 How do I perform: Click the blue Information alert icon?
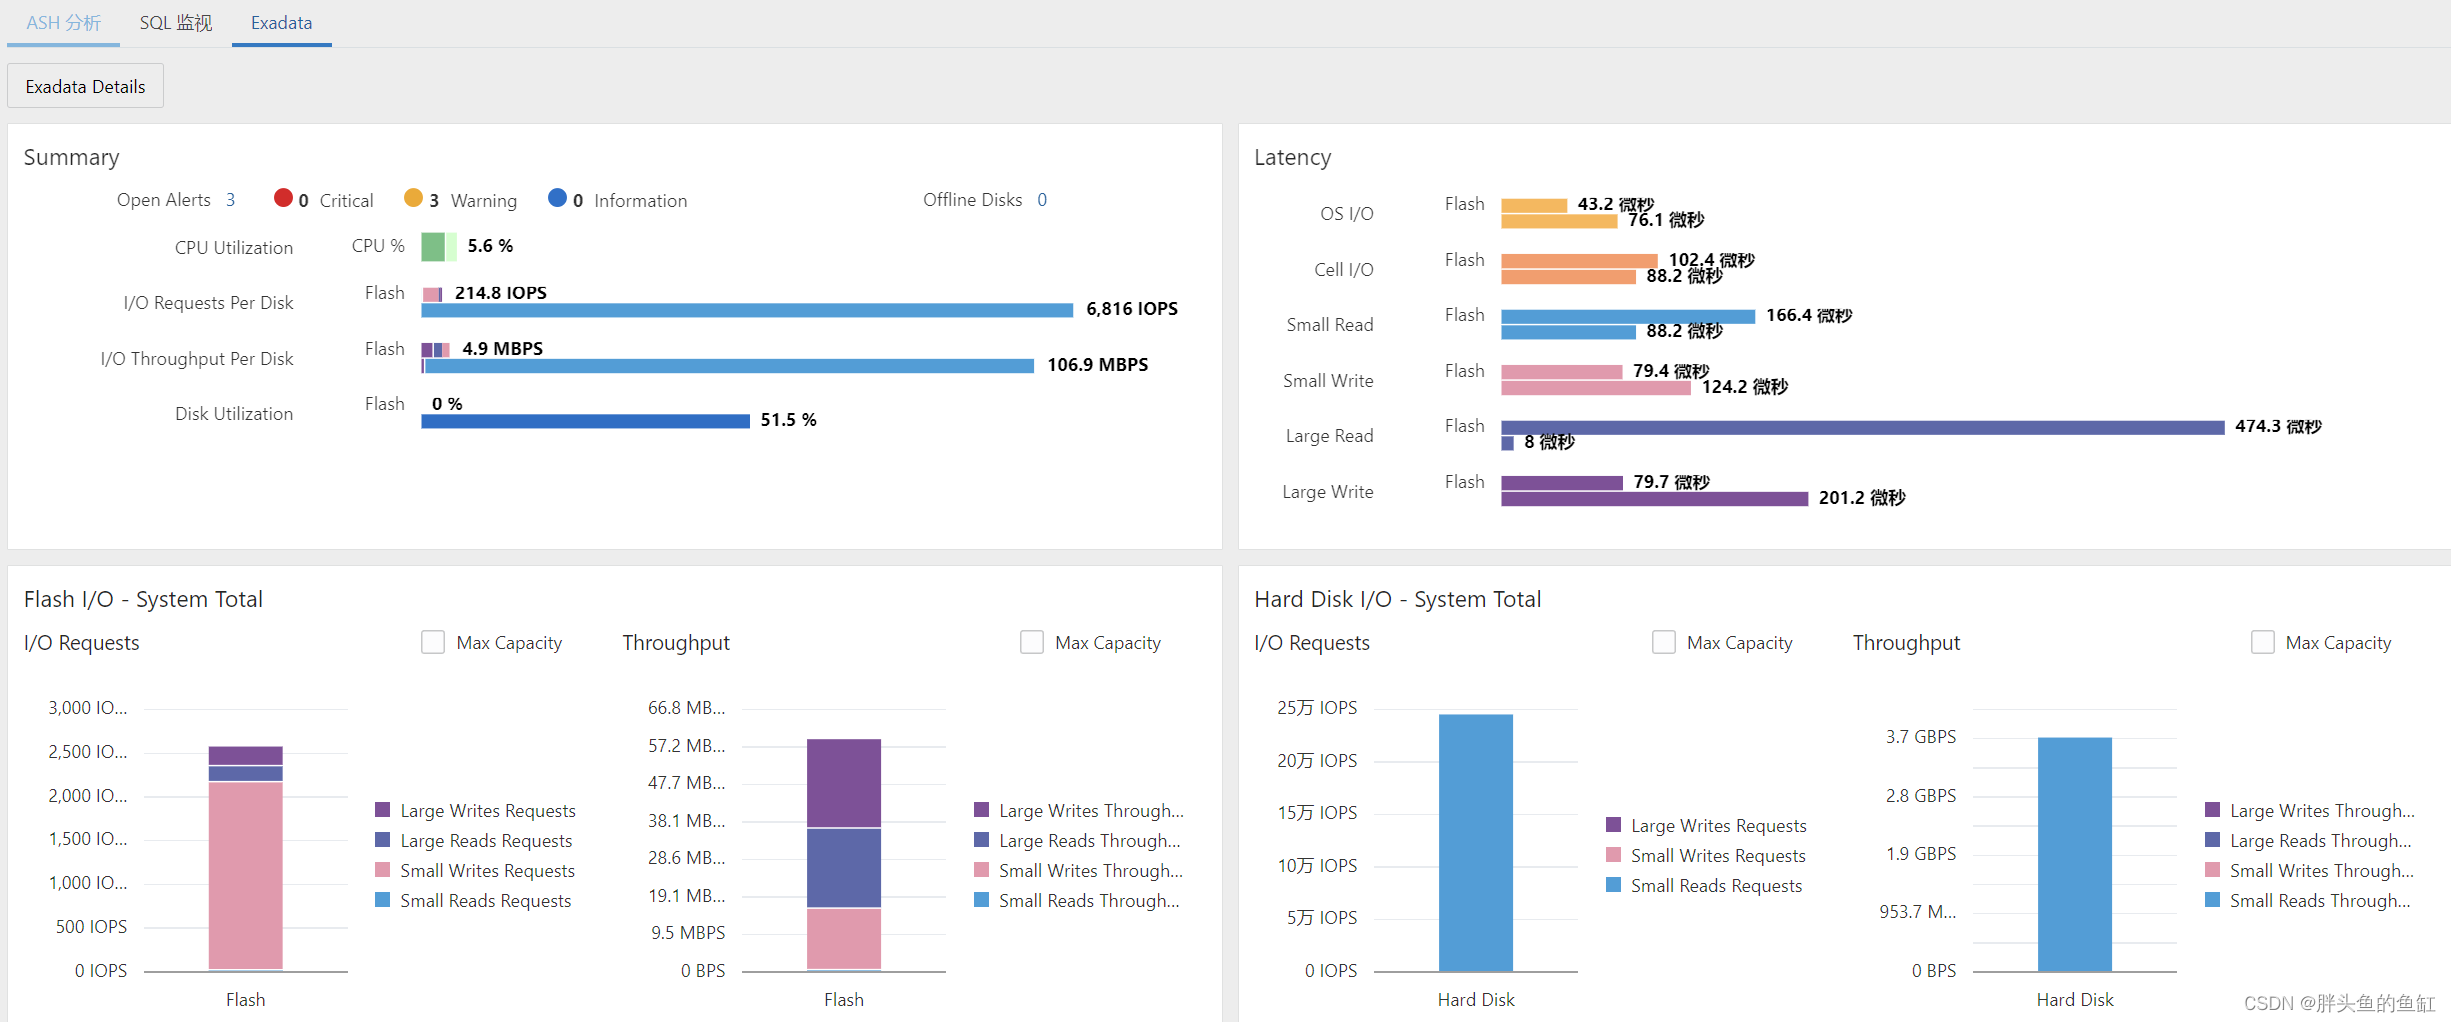point(557,198)
